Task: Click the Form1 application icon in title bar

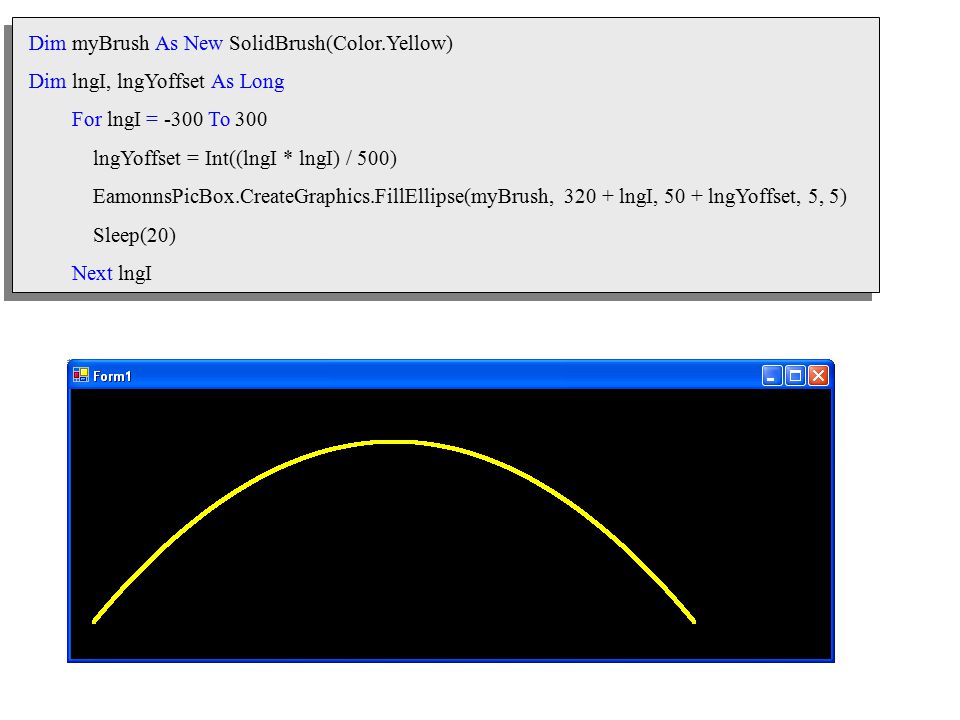Action: tap(80, 375)
